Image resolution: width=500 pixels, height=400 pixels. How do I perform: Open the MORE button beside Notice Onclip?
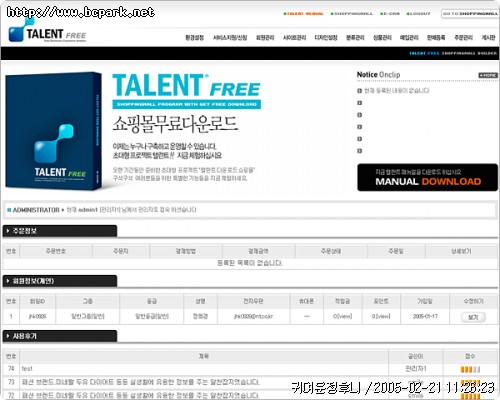pos(488,75)
